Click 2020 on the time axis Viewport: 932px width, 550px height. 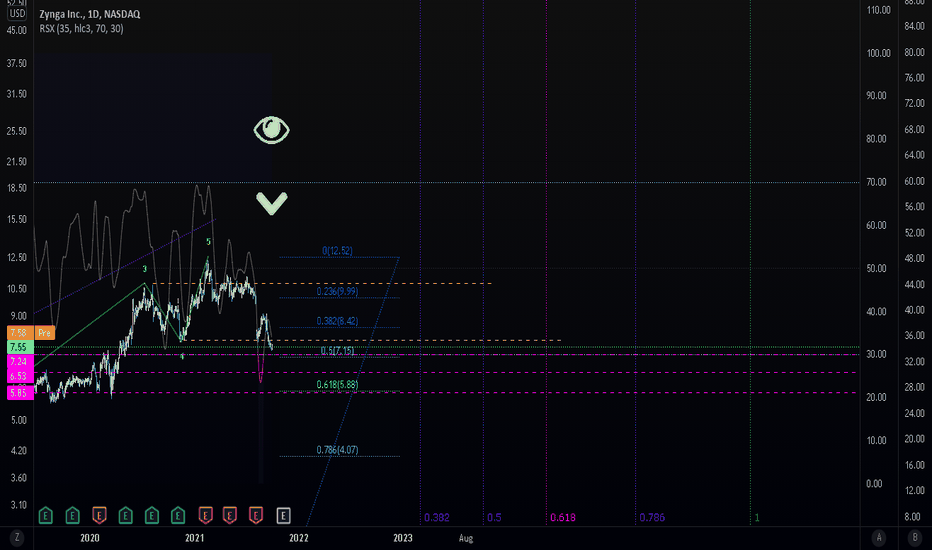(90, 538)
